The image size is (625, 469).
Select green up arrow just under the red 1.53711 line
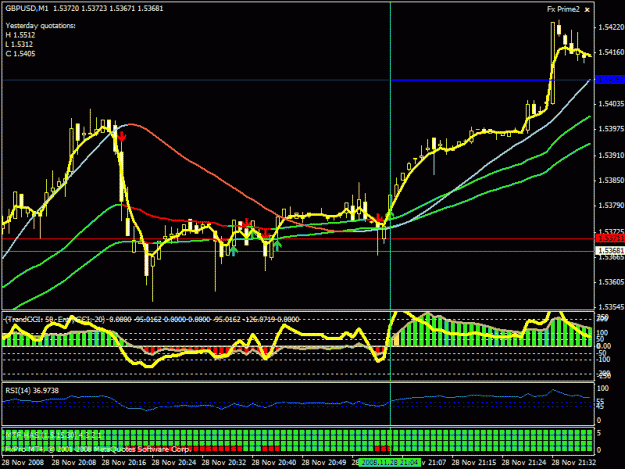[277, 245]
